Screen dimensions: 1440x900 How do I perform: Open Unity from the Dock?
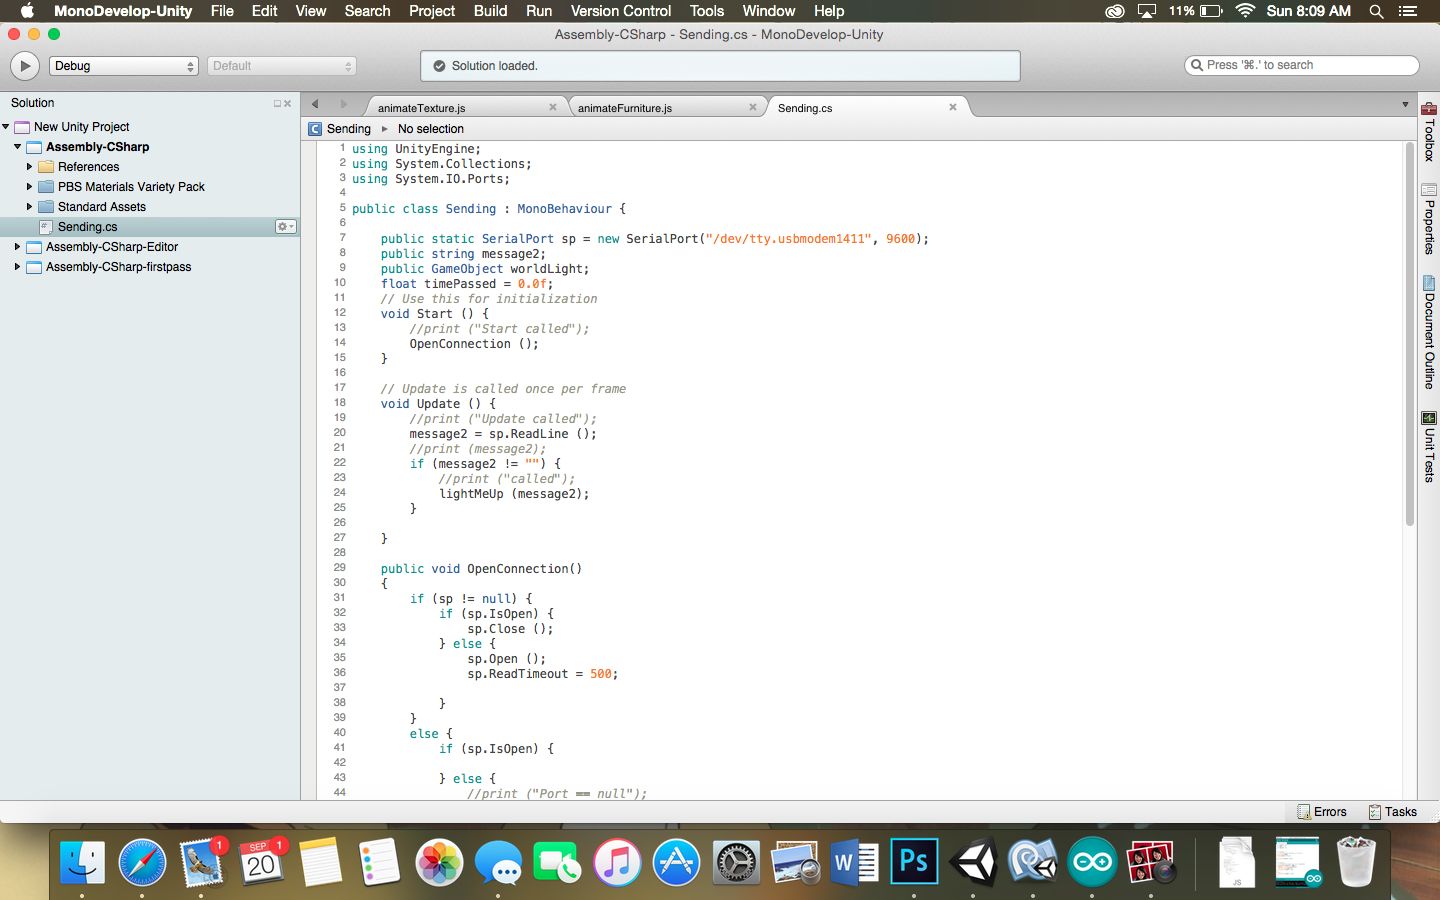[973, 862]
